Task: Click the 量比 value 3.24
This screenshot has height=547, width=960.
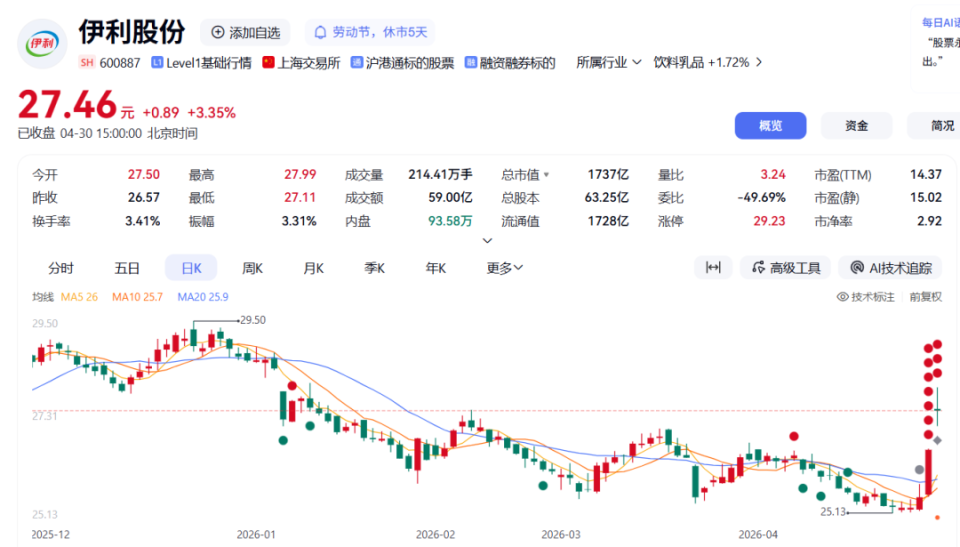Action: 773,175
